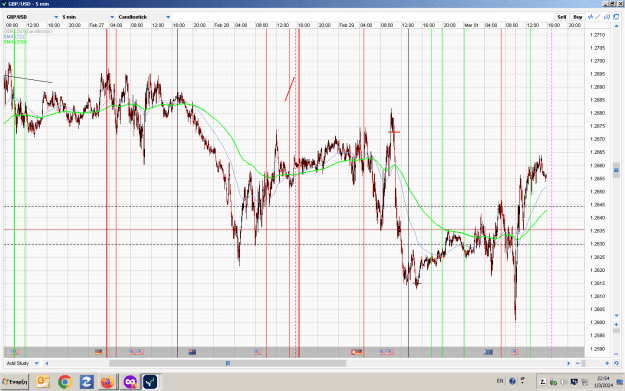Click the 1.2590 price label

point(597,349)
